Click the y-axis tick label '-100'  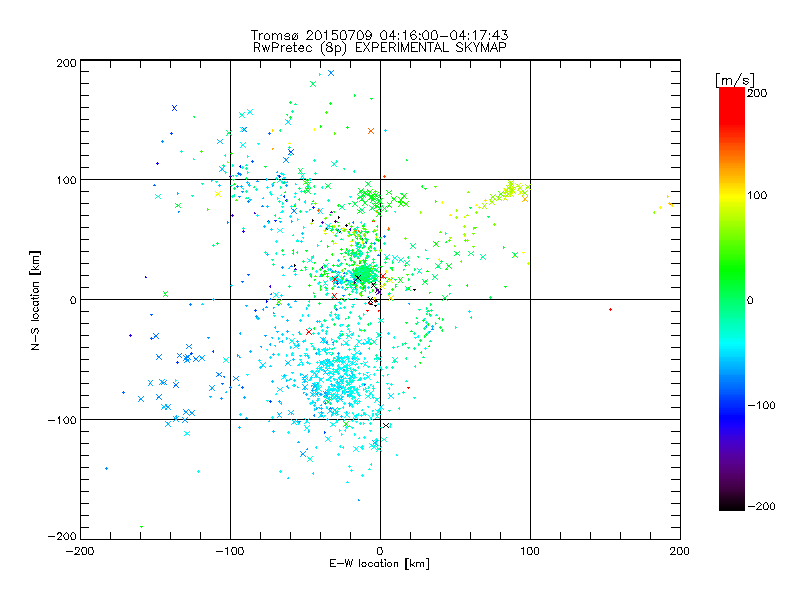pos(62,420)
